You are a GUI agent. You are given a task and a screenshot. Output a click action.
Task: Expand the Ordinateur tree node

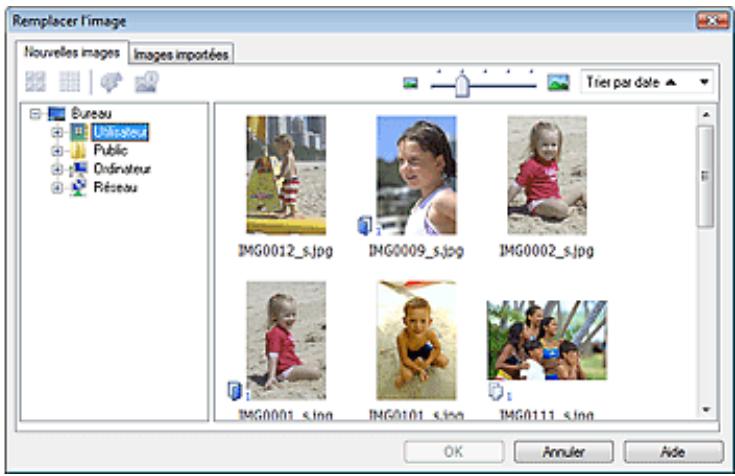point(57,169)
